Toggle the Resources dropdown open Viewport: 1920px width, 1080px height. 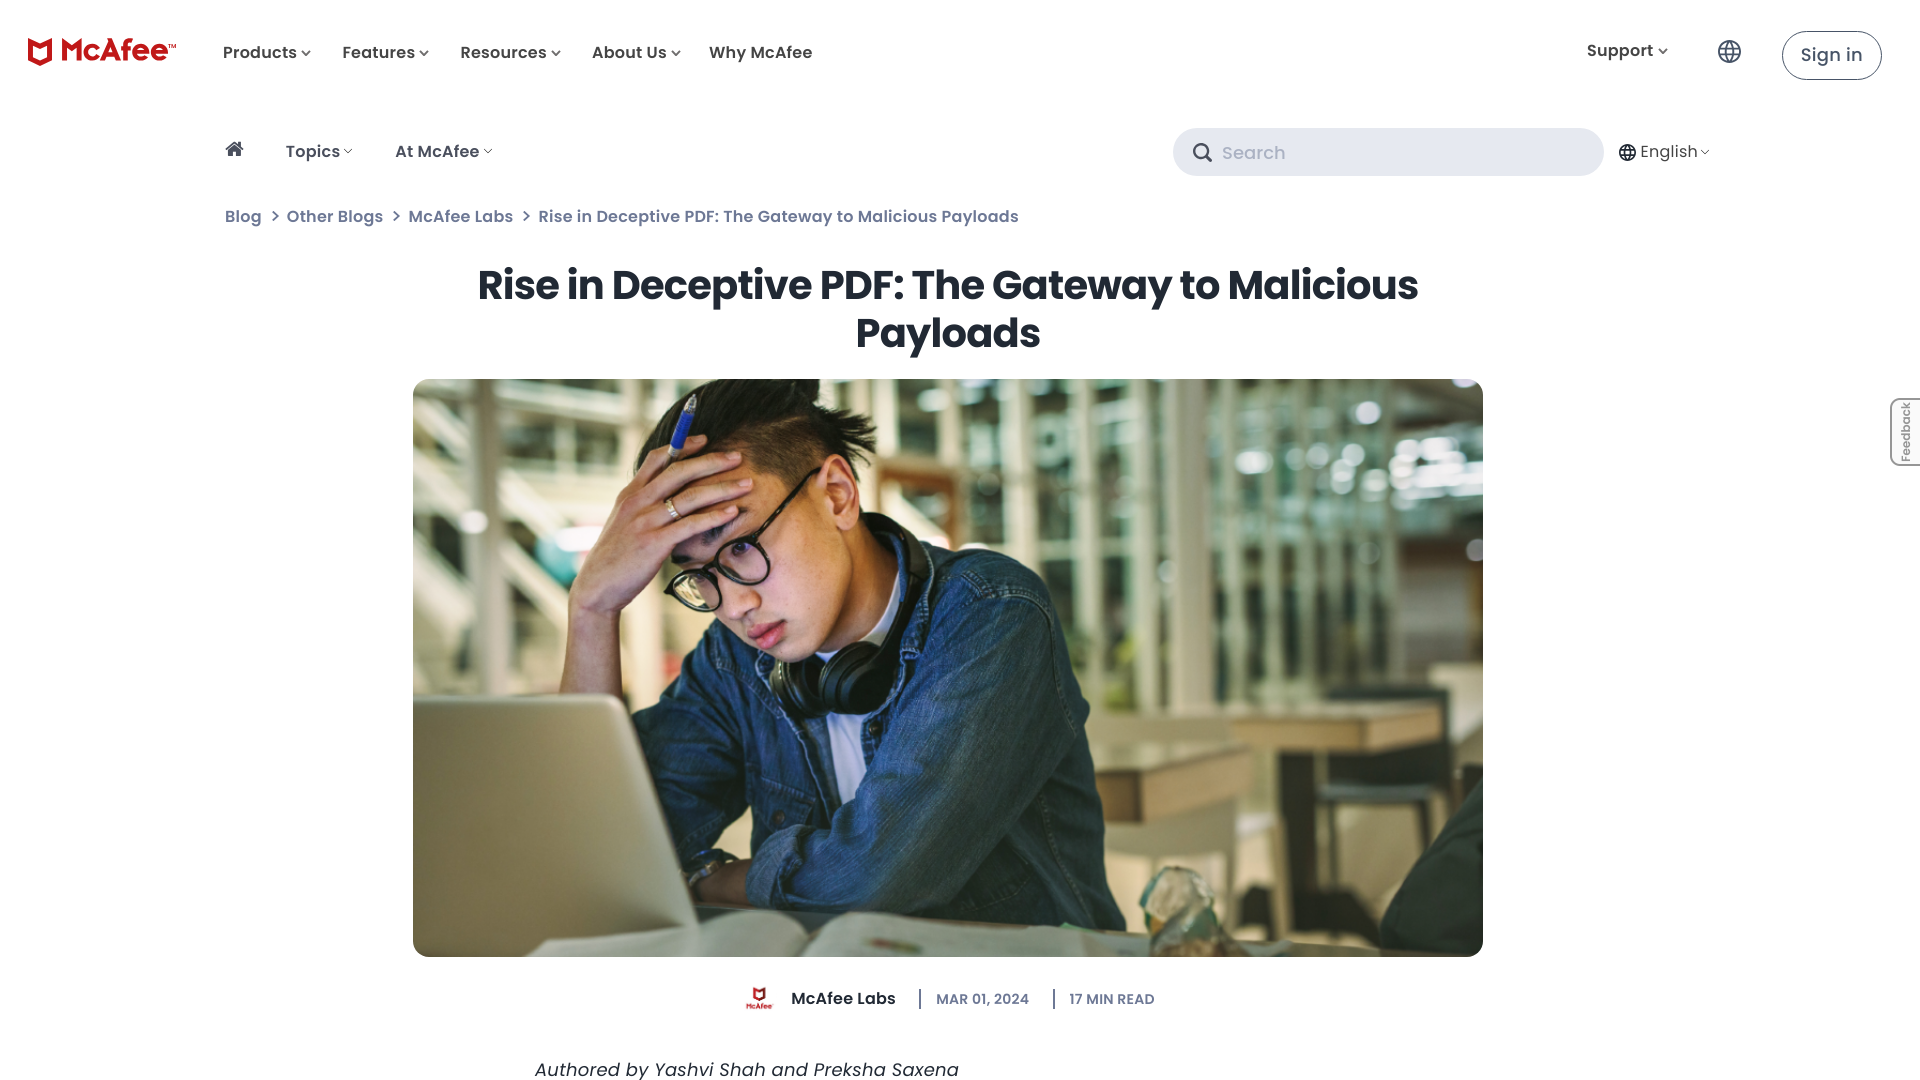(510, 53)
